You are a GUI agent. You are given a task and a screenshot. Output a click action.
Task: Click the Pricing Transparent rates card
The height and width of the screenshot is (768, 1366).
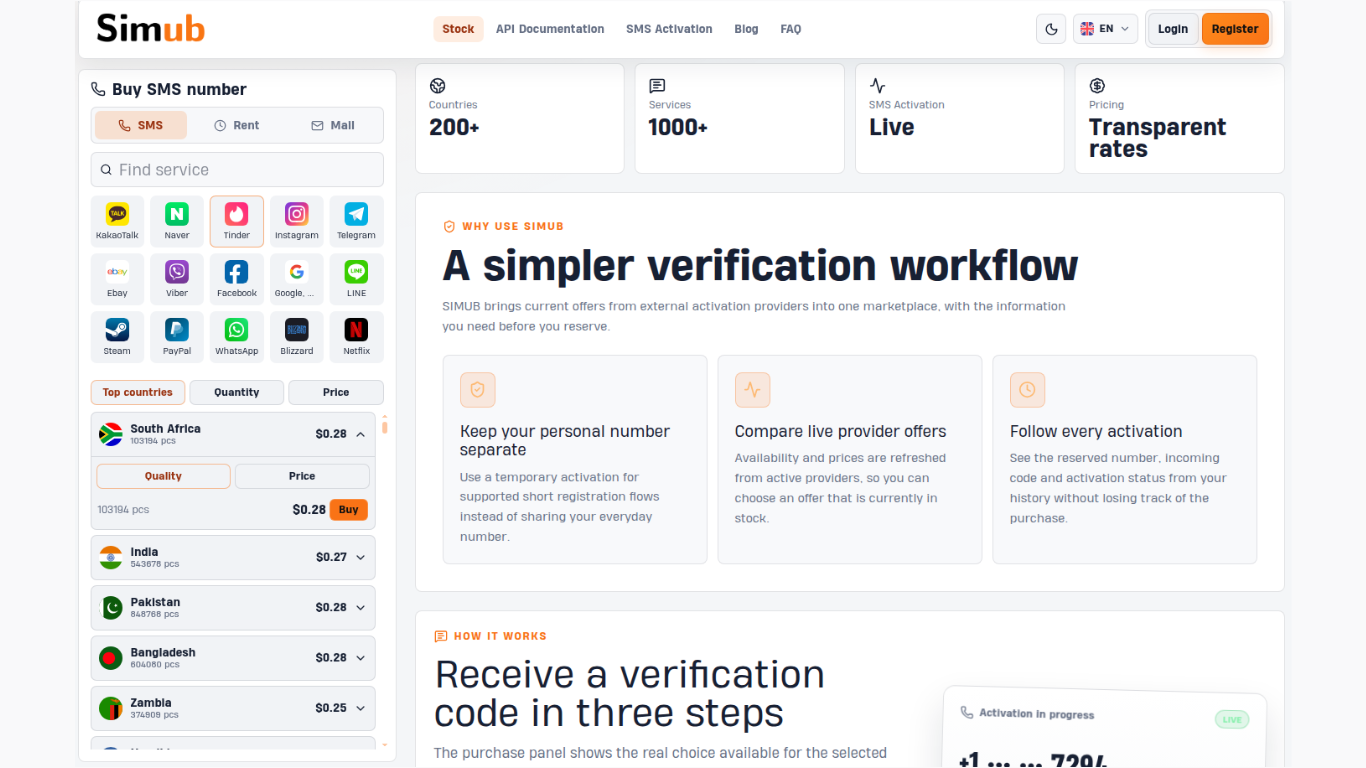[x=1180, y=118]
